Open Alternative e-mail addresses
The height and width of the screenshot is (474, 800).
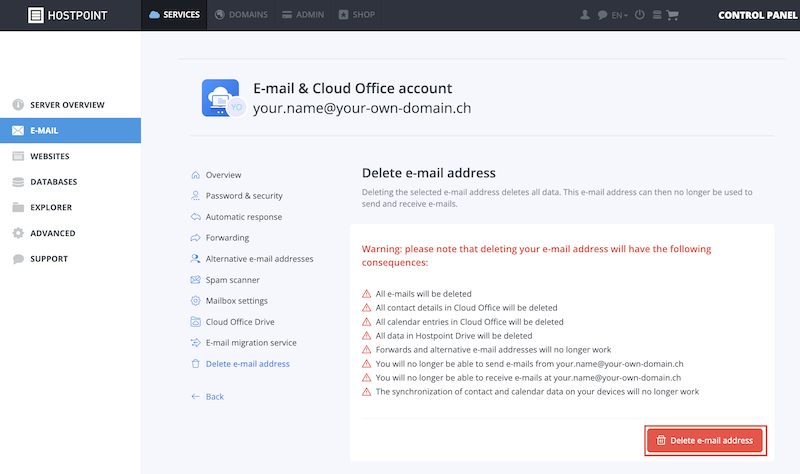click(x=252, y=259)
